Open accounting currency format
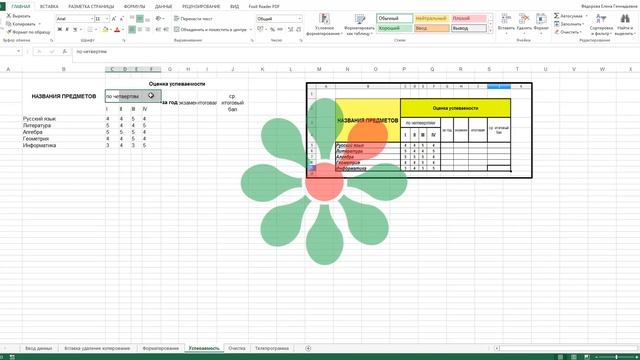The width and height of the screenshot is (640, 360). tap(261, 29)
